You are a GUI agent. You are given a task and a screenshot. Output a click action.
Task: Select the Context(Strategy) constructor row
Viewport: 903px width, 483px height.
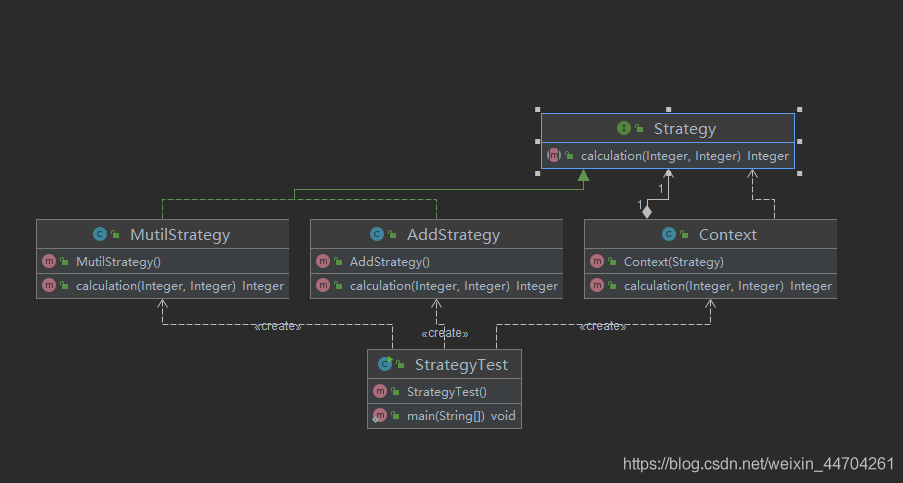(711, 261)
